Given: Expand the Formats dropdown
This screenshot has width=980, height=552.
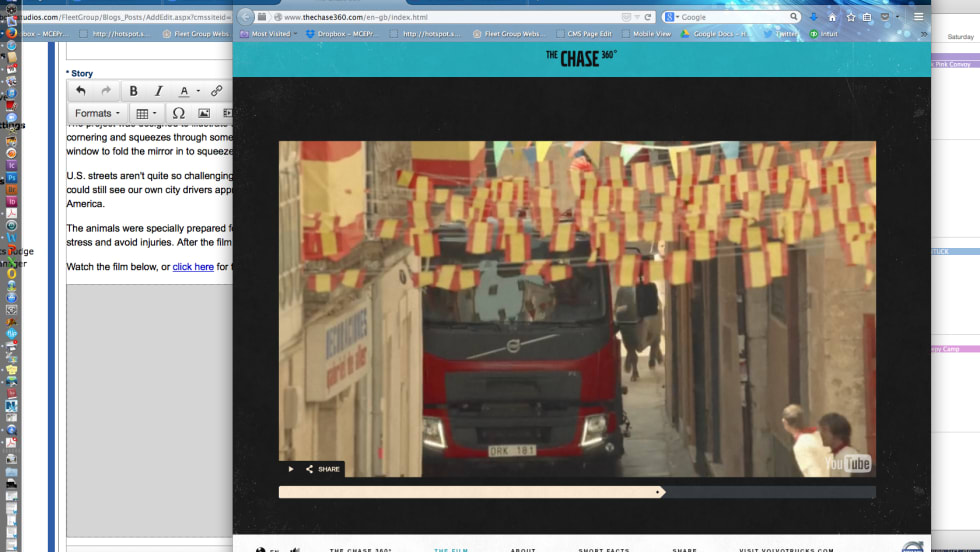Looking at the screenshot, I should [x=98, y=113].
